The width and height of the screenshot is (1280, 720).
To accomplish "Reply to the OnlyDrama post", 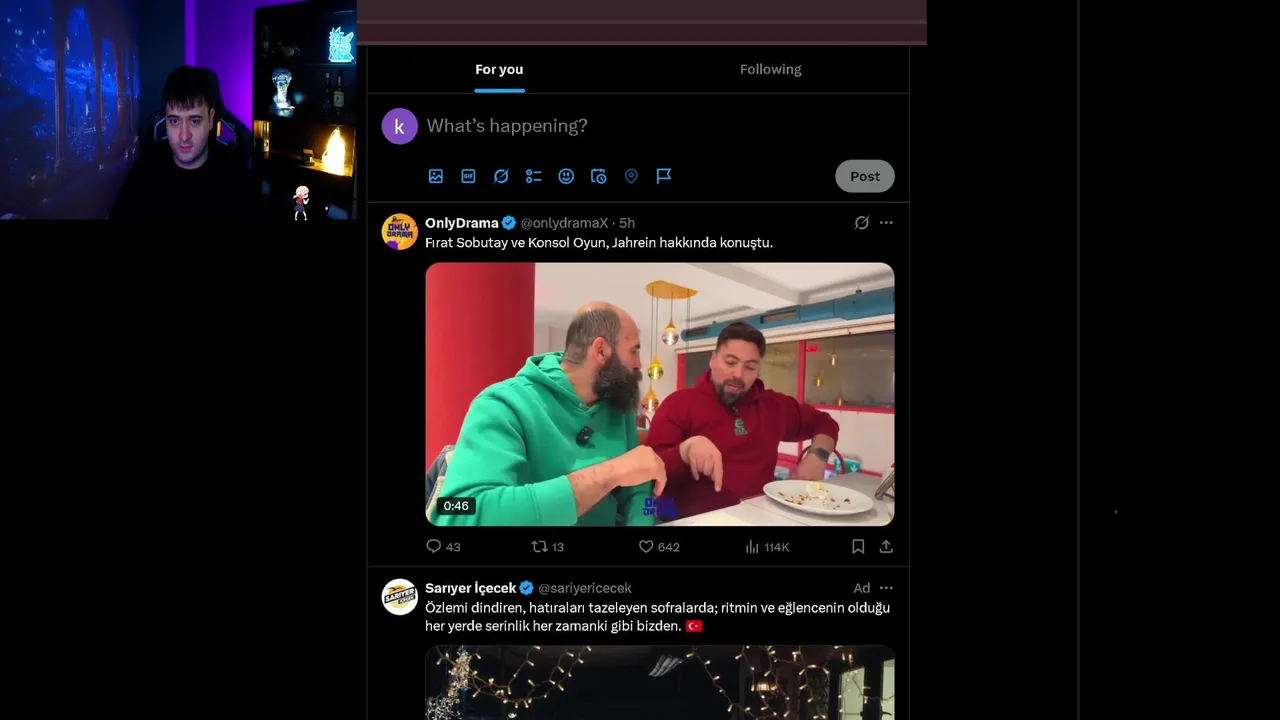I will coord(443,547).
